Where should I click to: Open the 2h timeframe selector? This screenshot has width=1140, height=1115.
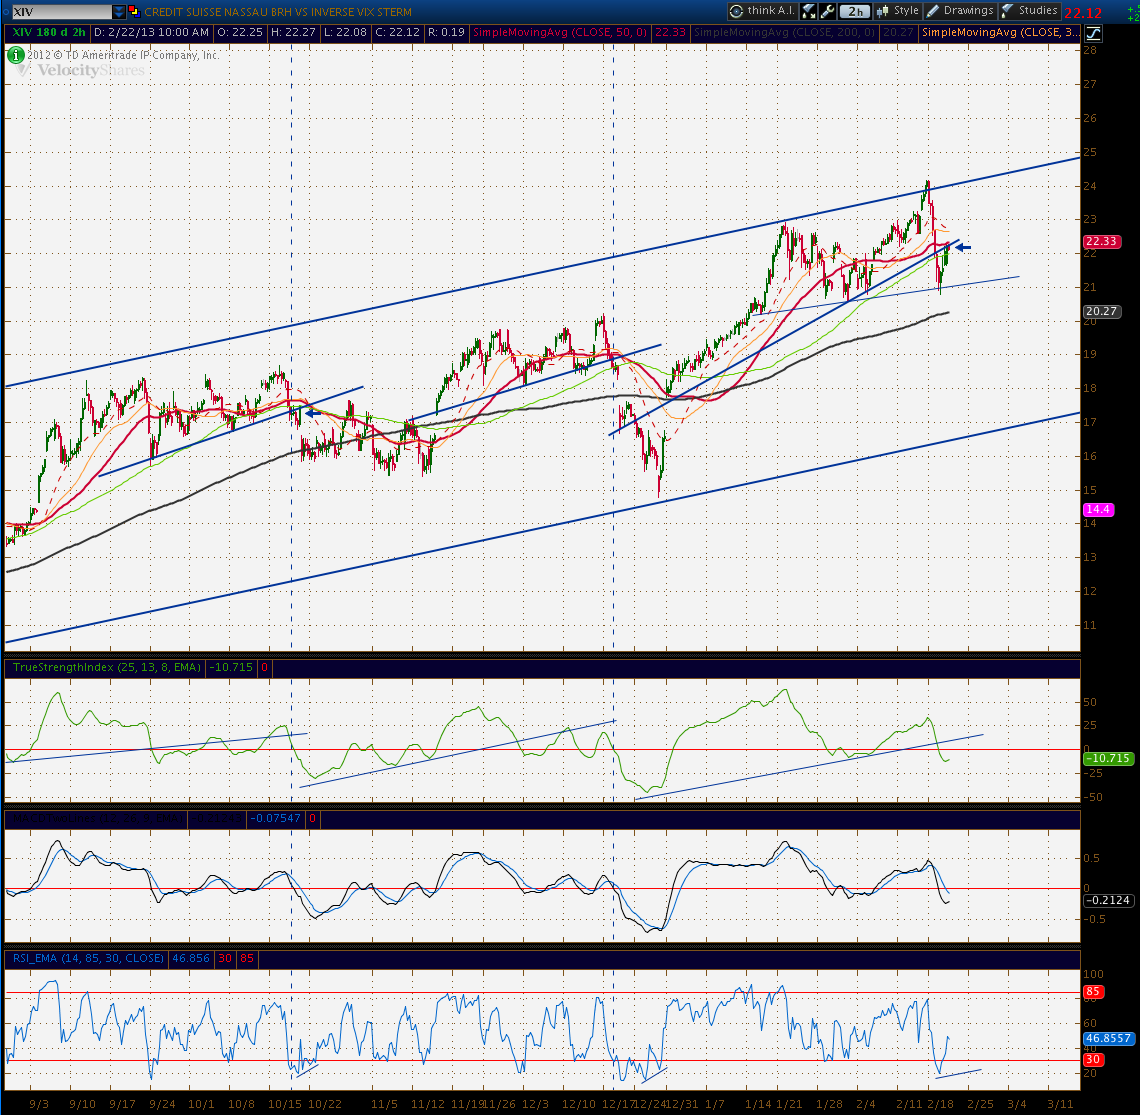point(855,11)
